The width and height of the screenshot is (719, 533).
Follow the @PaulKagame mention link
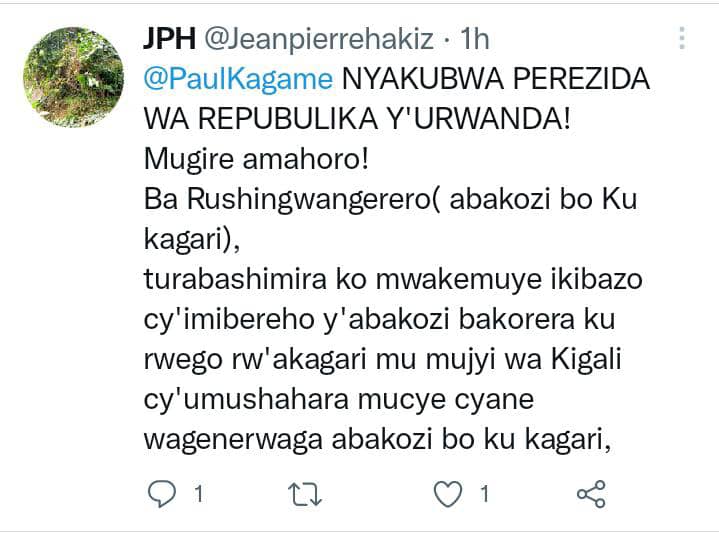[238, 79]
